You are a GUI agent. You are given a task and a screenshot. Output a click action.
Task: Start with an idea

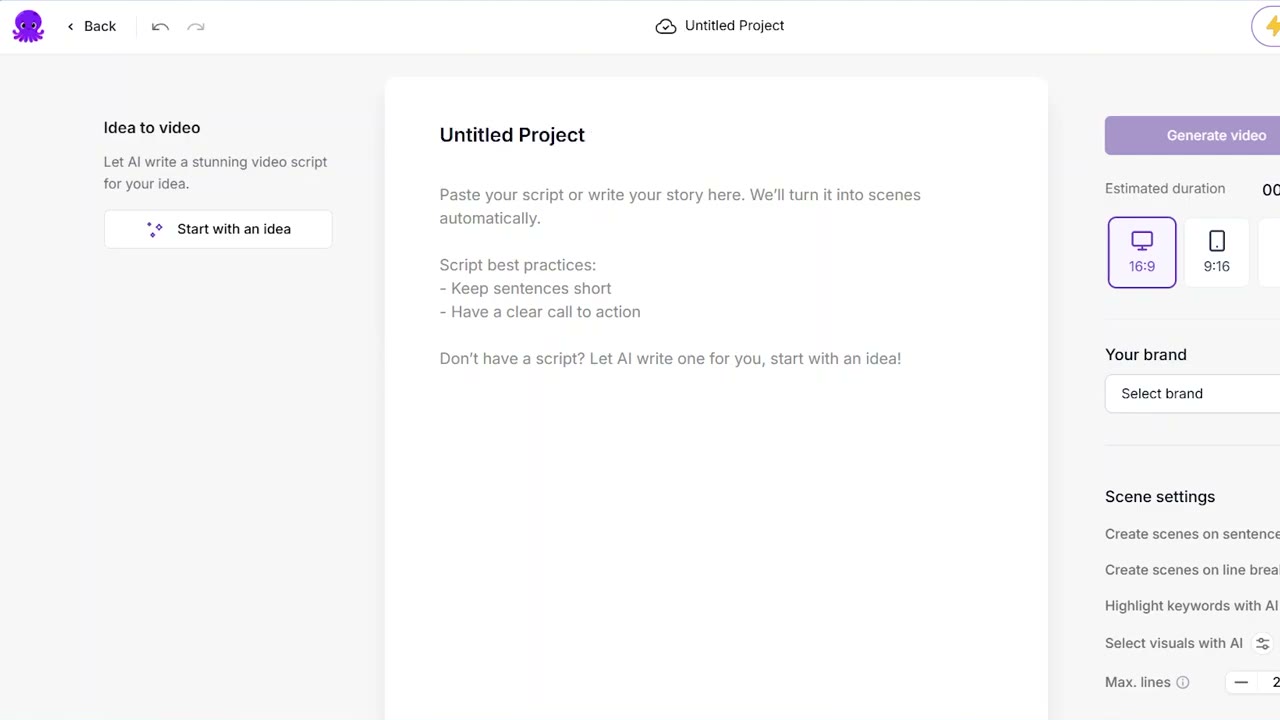218,229
